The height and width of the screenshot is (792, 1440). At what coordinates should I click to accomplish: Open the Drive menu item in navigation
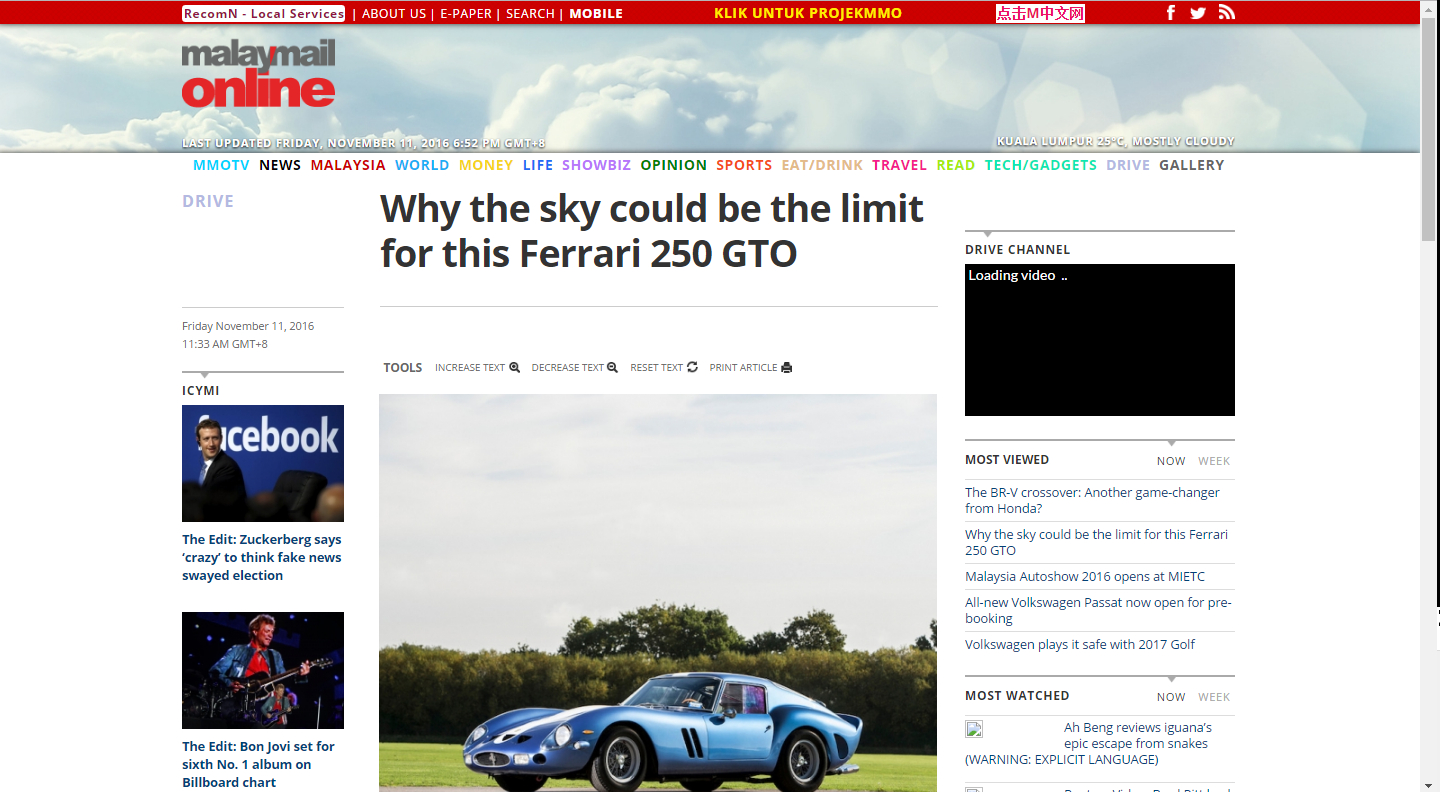[1128, 165]
